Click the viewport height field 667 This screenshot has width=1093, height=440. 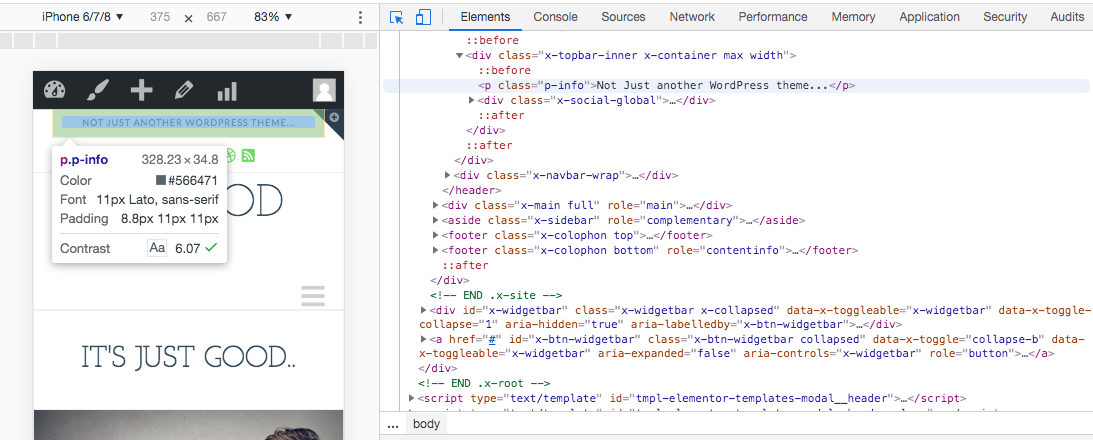click(217, 17)
